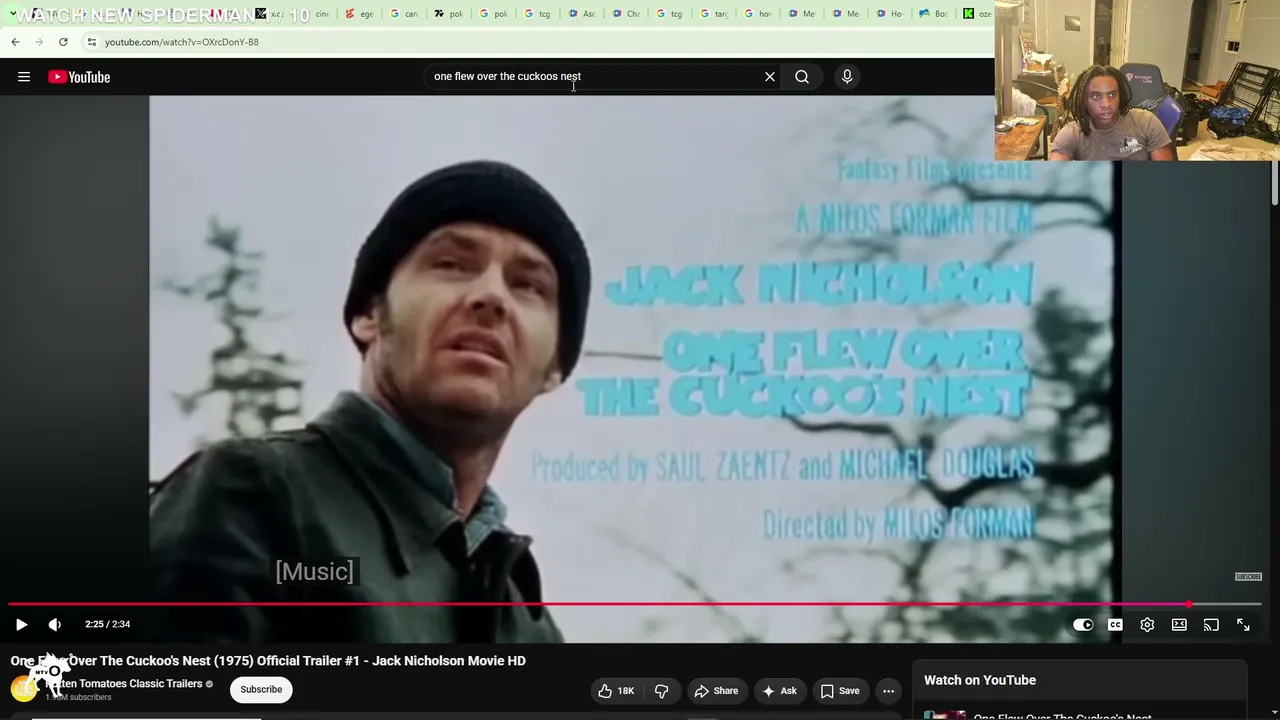Start voice search with microphone
Viewport: 1280px width, 720px height.
[847, 77]
